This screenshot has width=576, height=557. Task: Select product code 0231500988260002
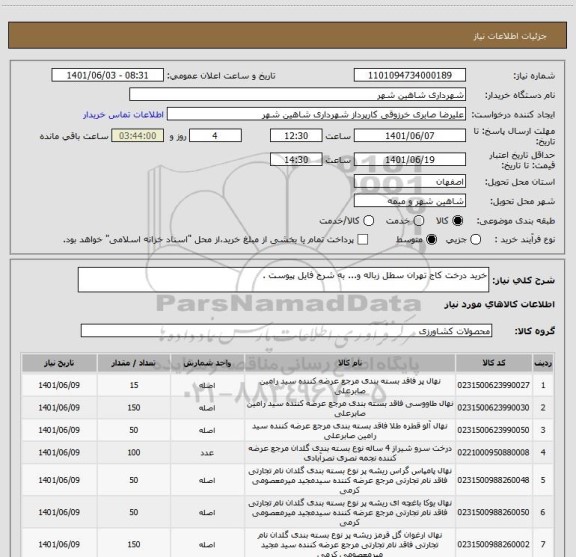493,544
